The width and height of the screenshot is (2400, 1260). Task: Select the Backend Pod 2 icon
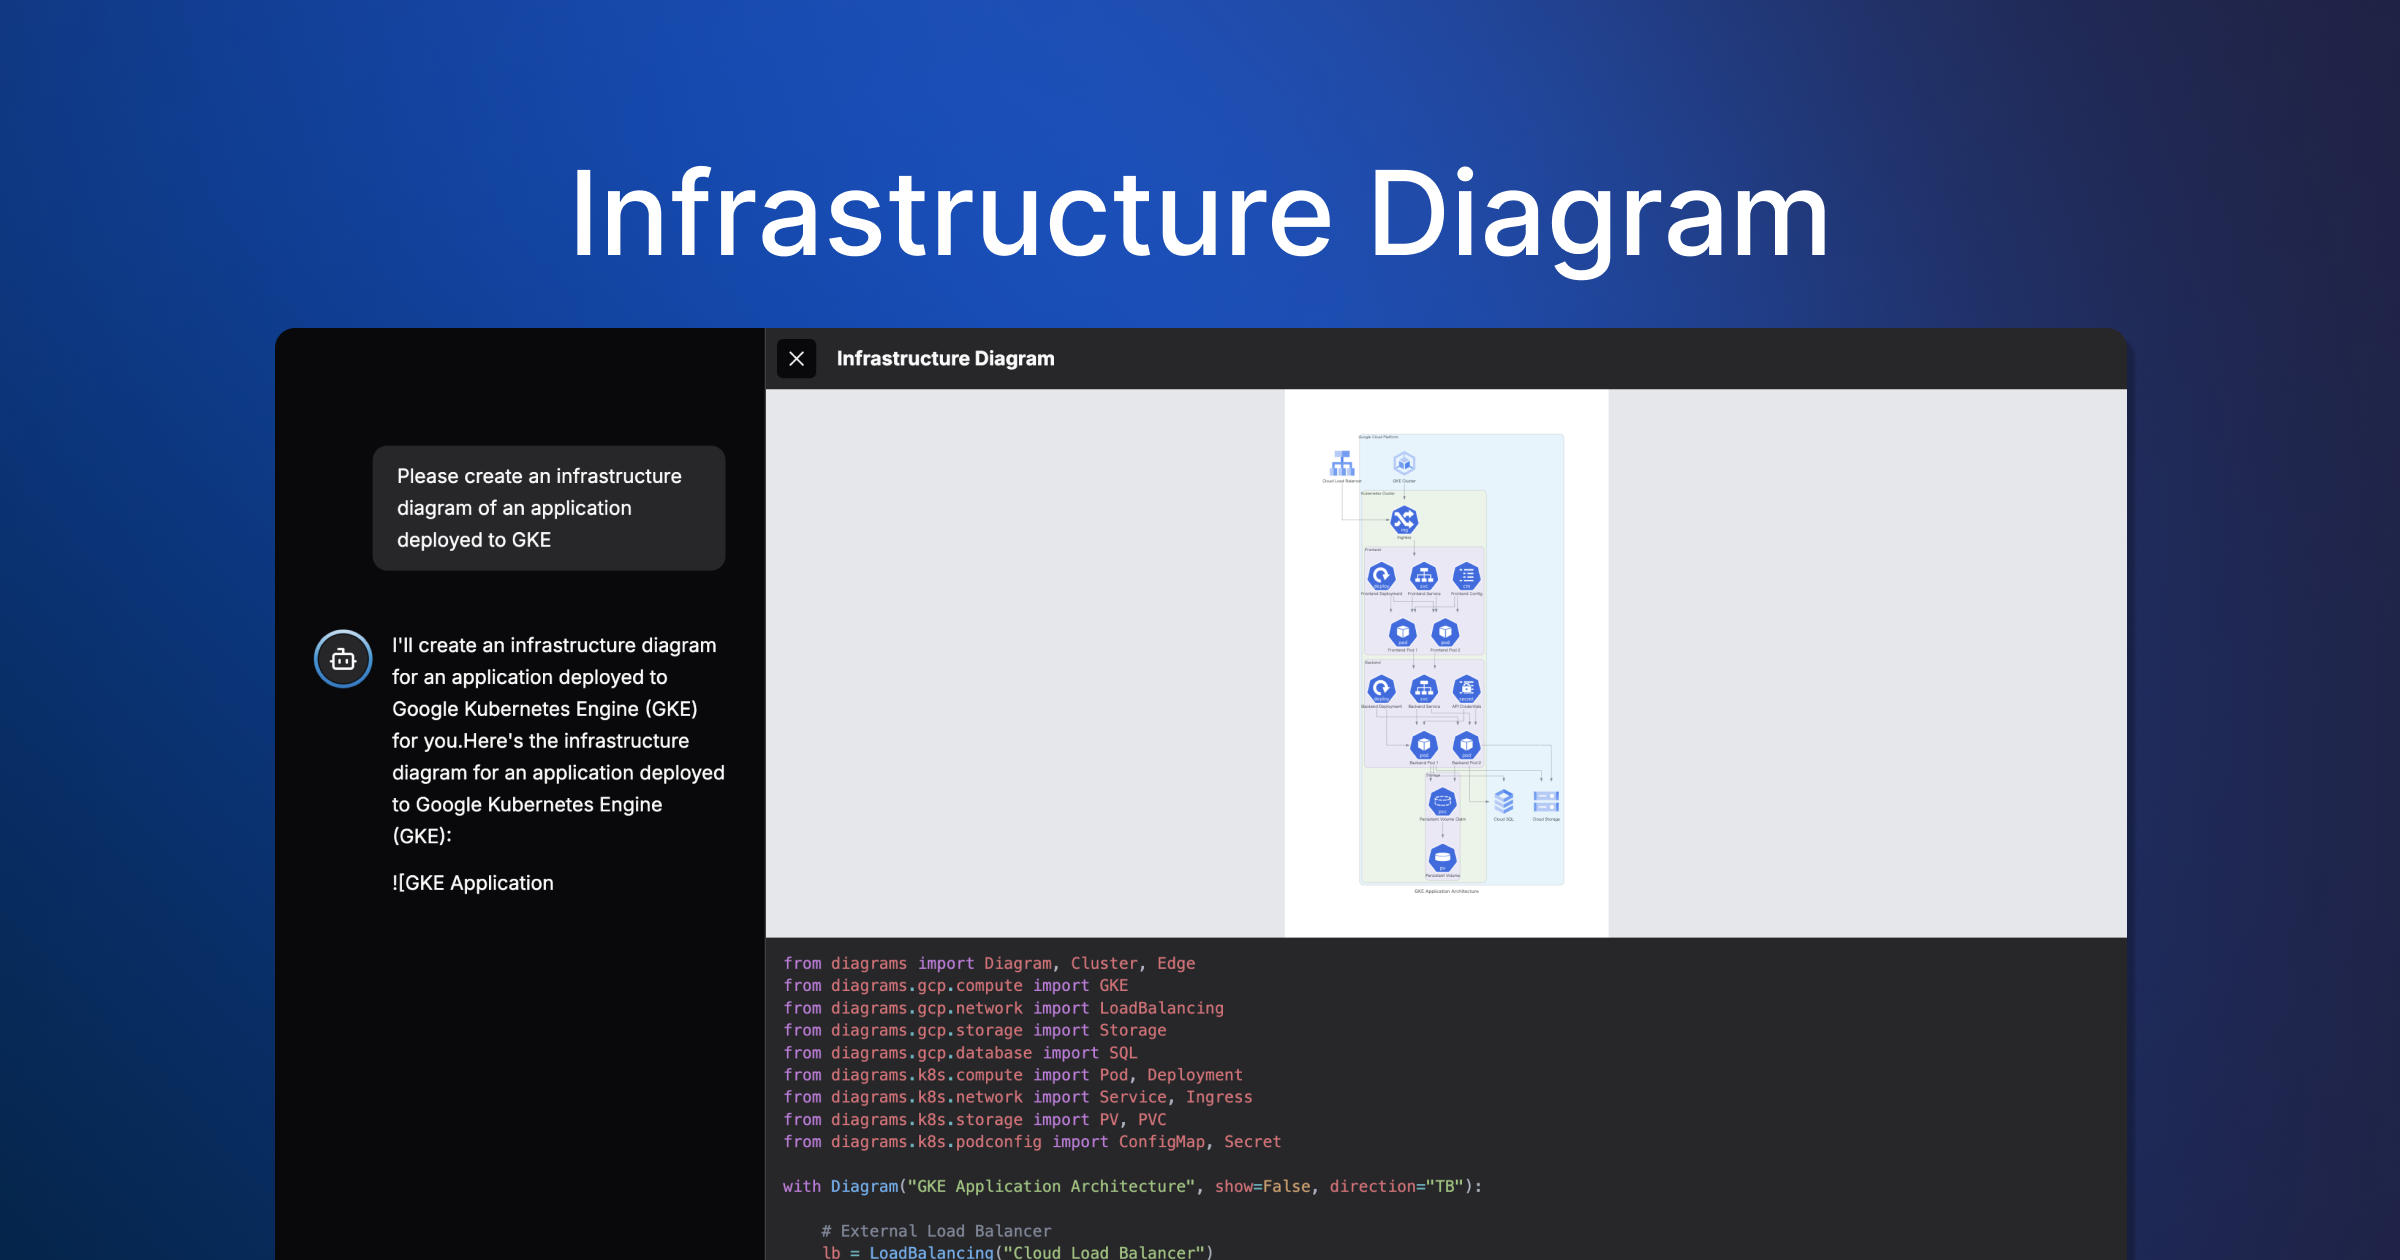[x=1466, y=745]
